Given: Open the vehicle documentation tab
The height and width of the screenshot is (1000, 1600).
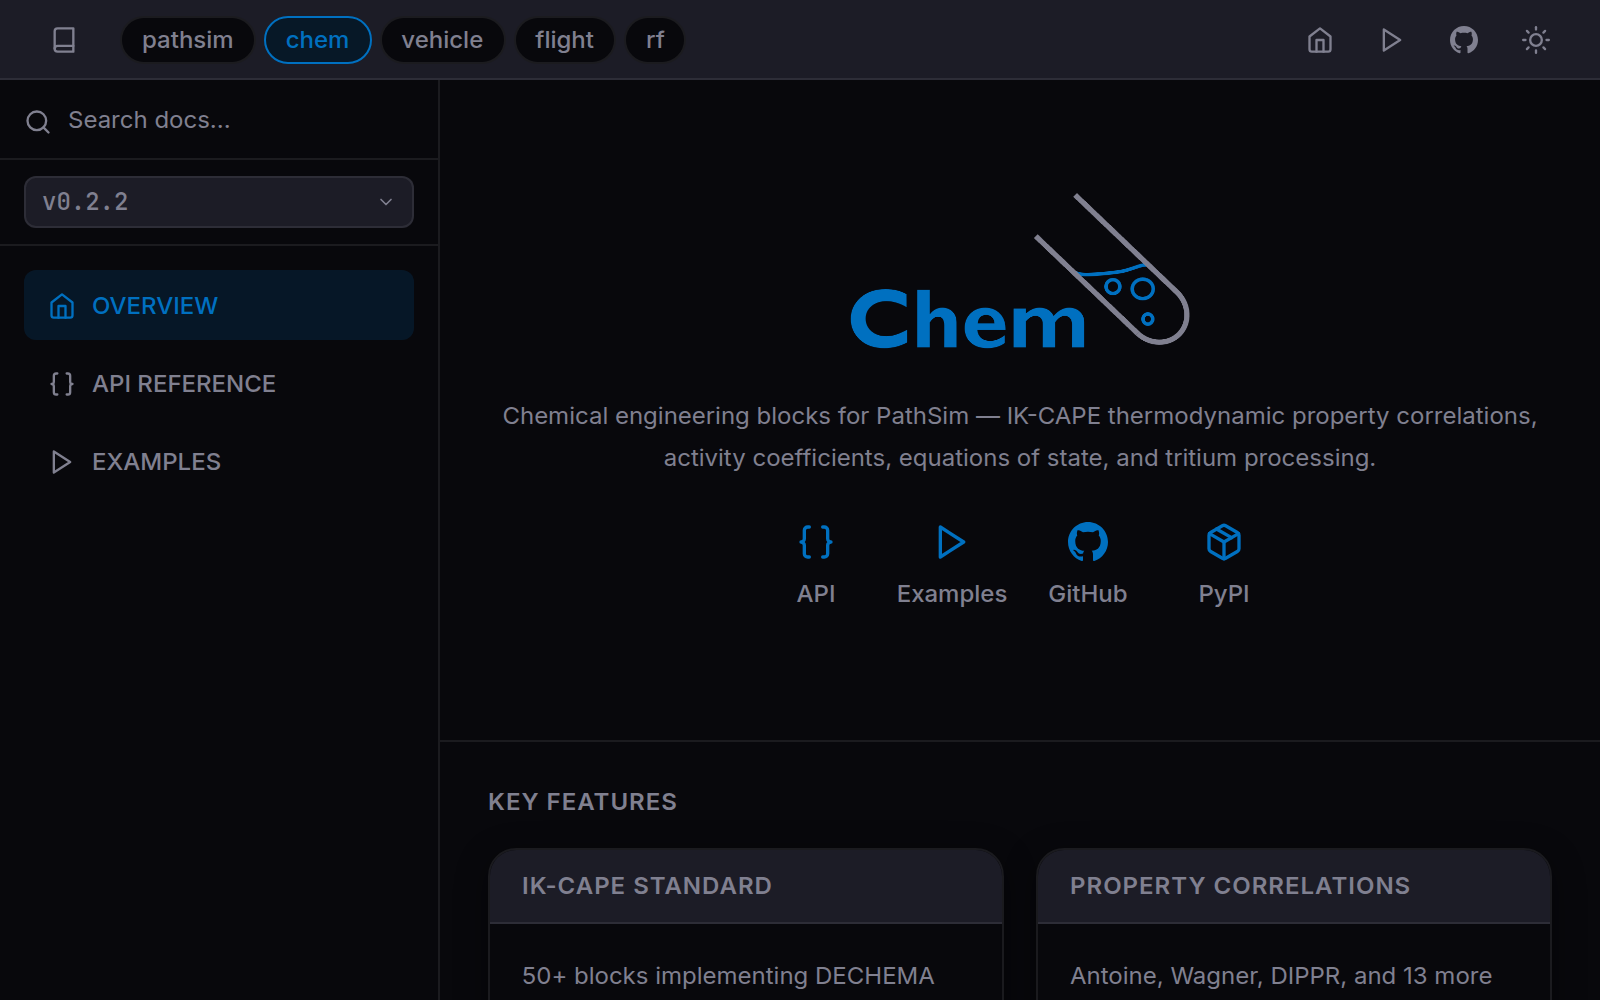Looking at the screenshot, I should (442, 40).
